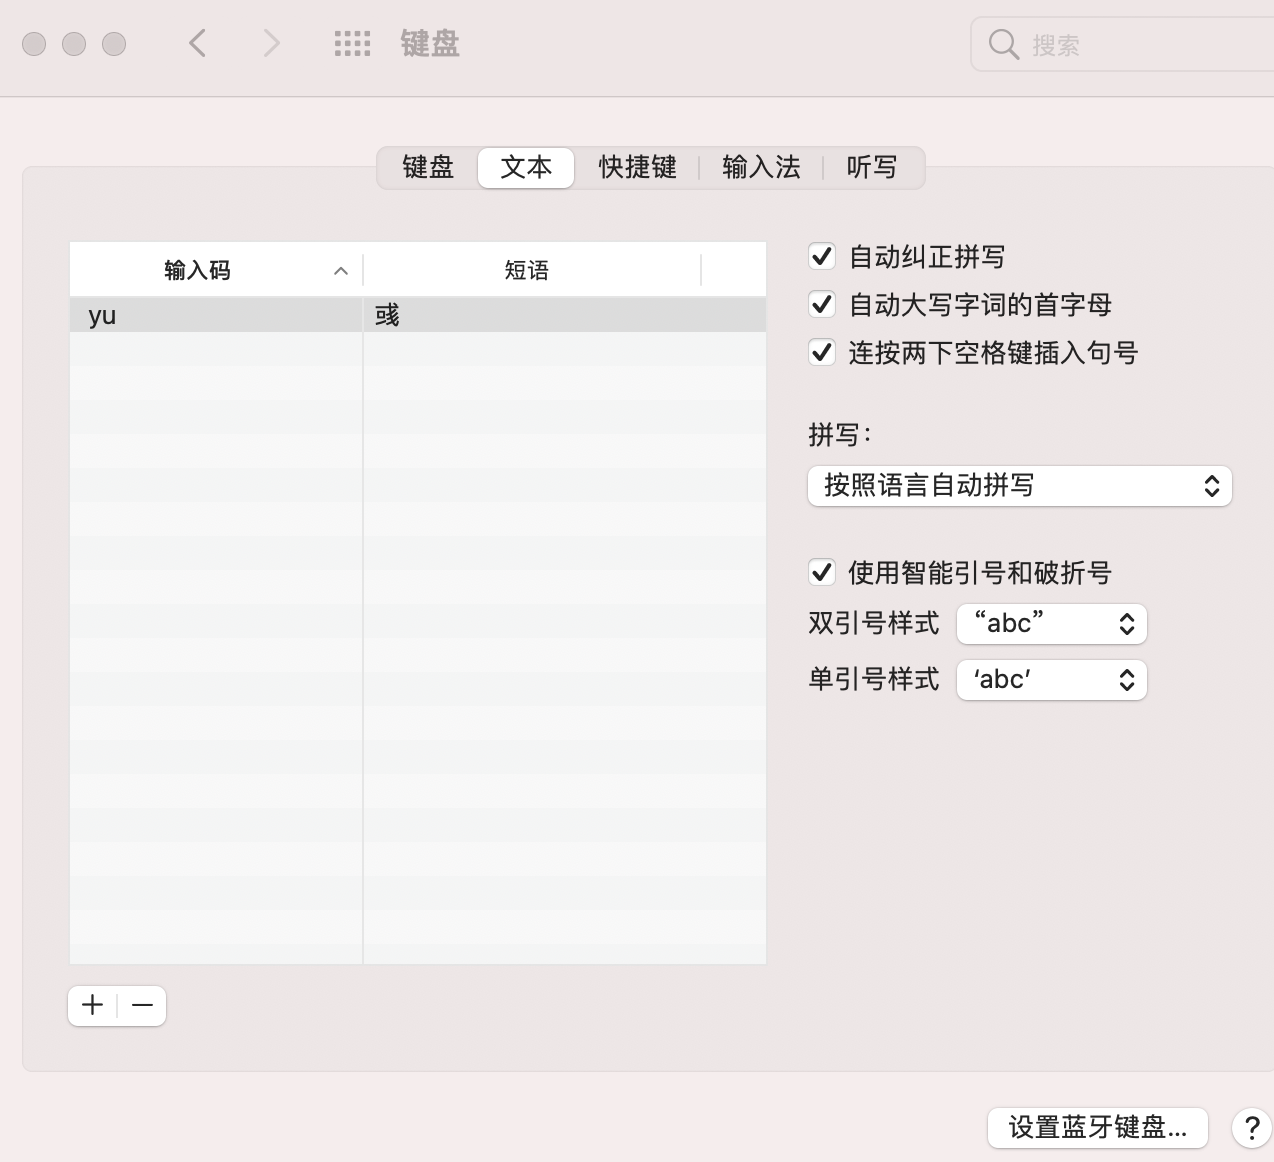Click the magnifying glass search icon
Screen dimensions: 1274x1162
1003,44
